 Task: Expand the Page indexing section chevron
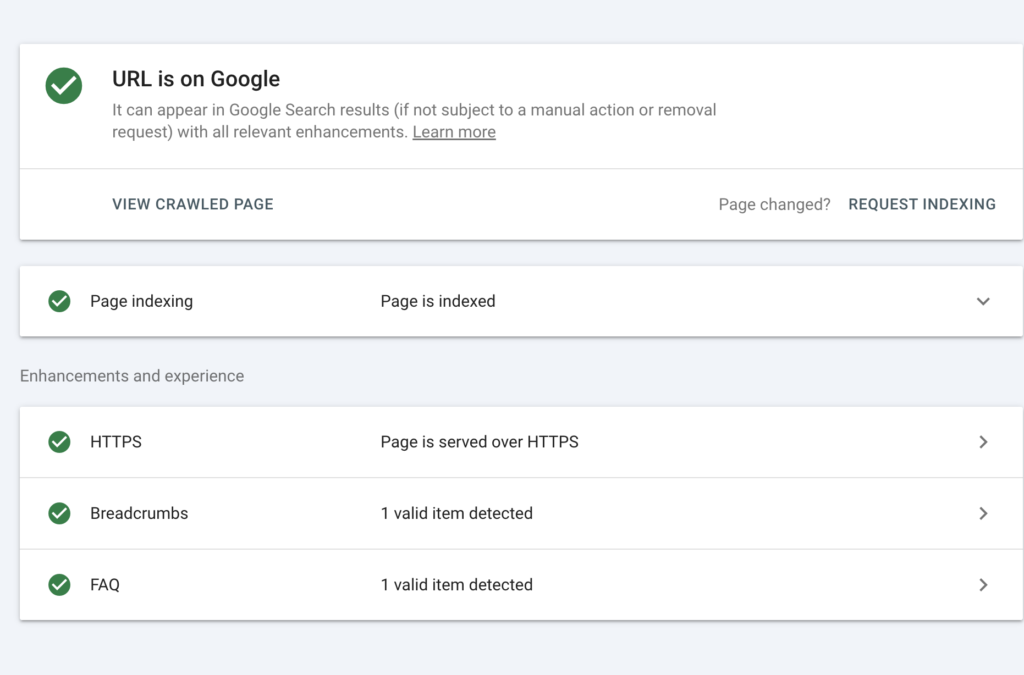tap(983, 301)
